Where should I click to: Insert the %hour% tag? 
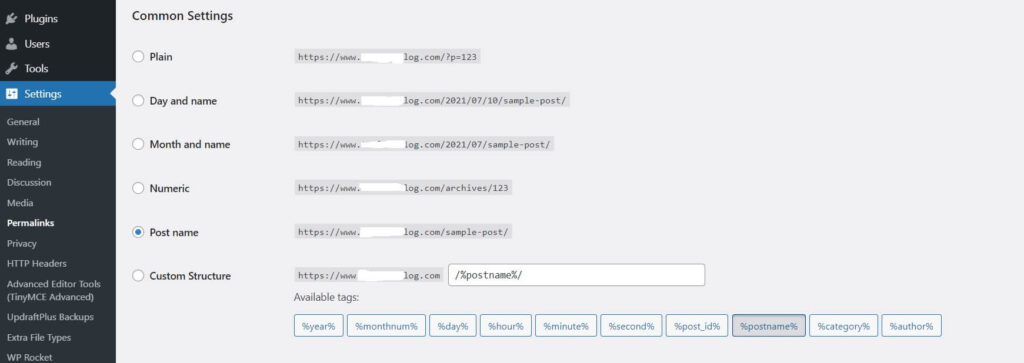(505, 326)
